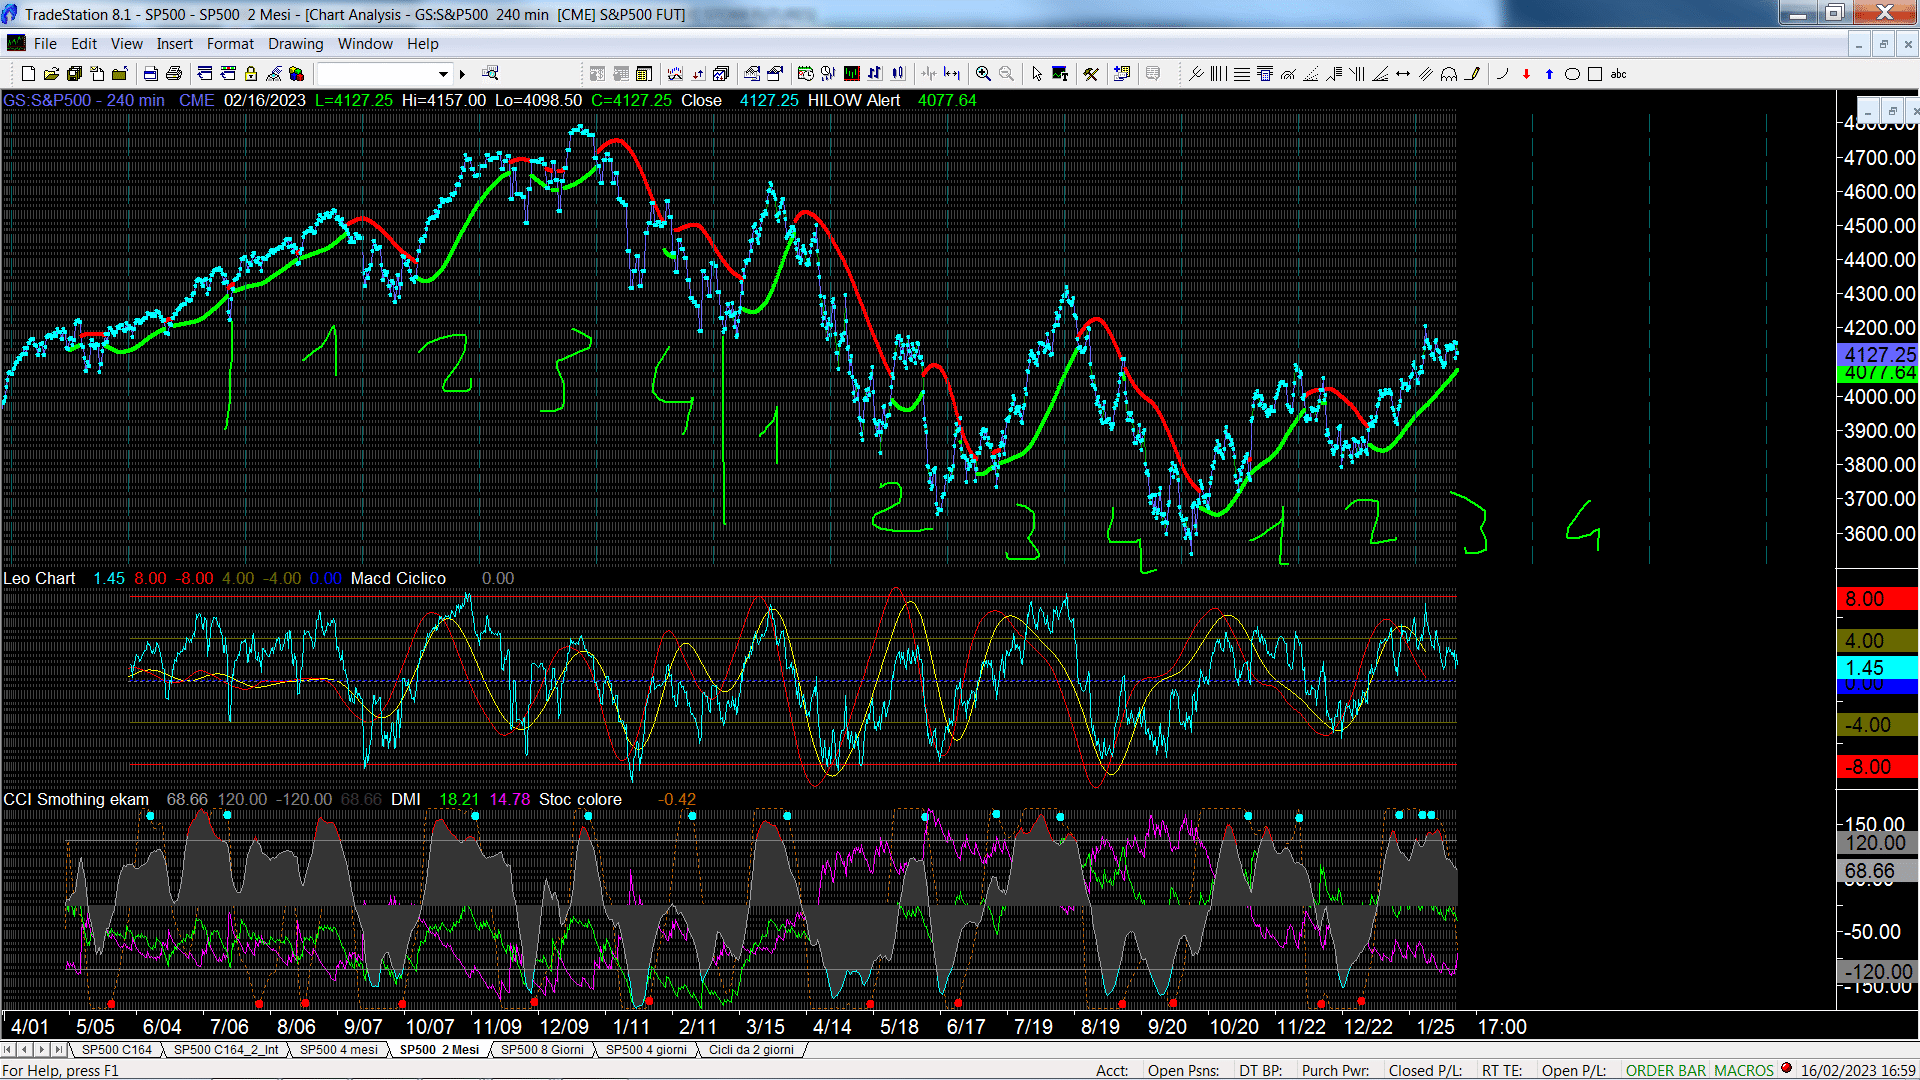Open the Edit menu
Viewport: 1920px width, 1080px height.
coord(84,44)
